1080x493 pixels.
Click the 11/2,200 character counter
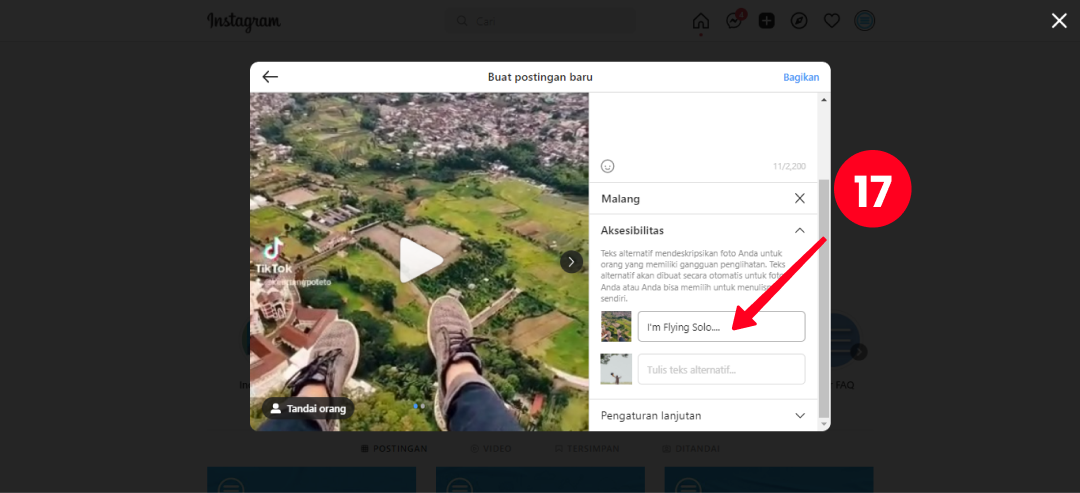pyautogui.click(x=789, y=167)
